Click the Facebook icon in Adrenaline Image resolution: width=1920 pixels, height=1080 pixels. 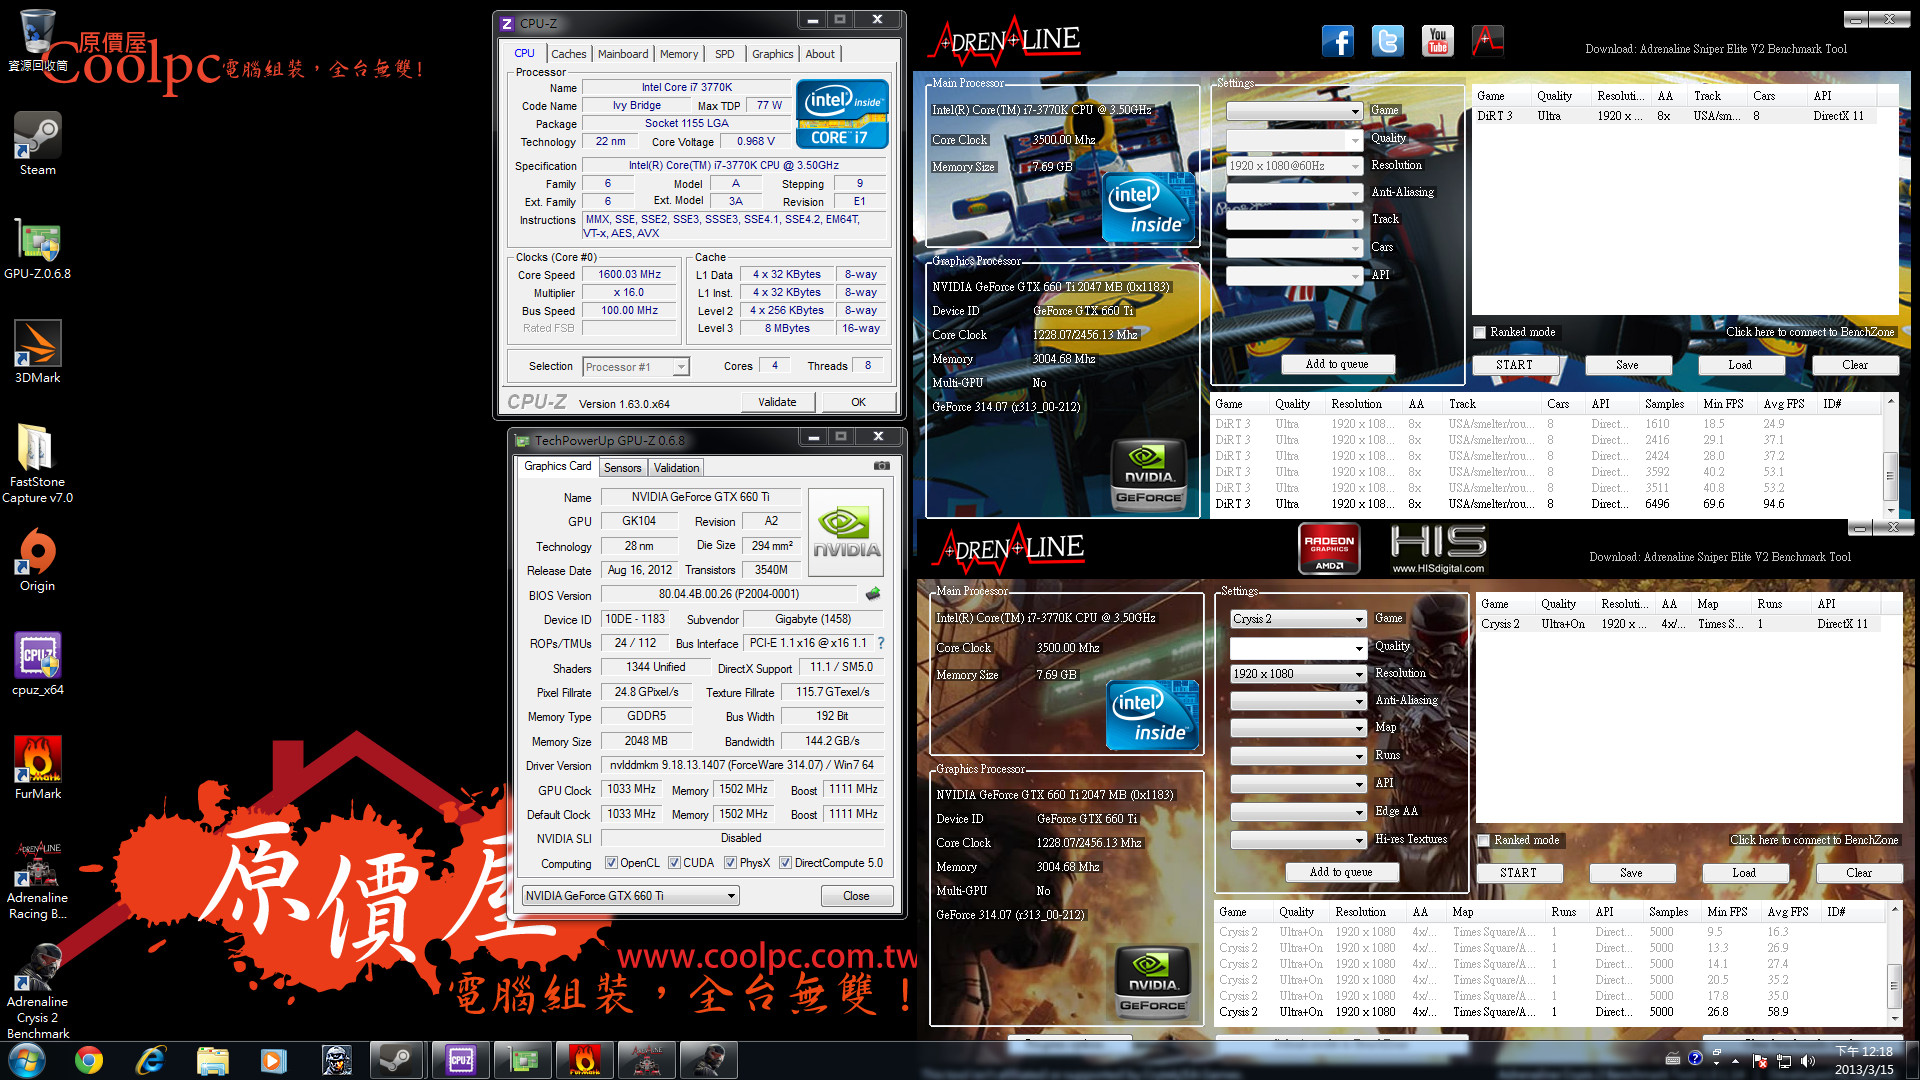point(1338,41)
